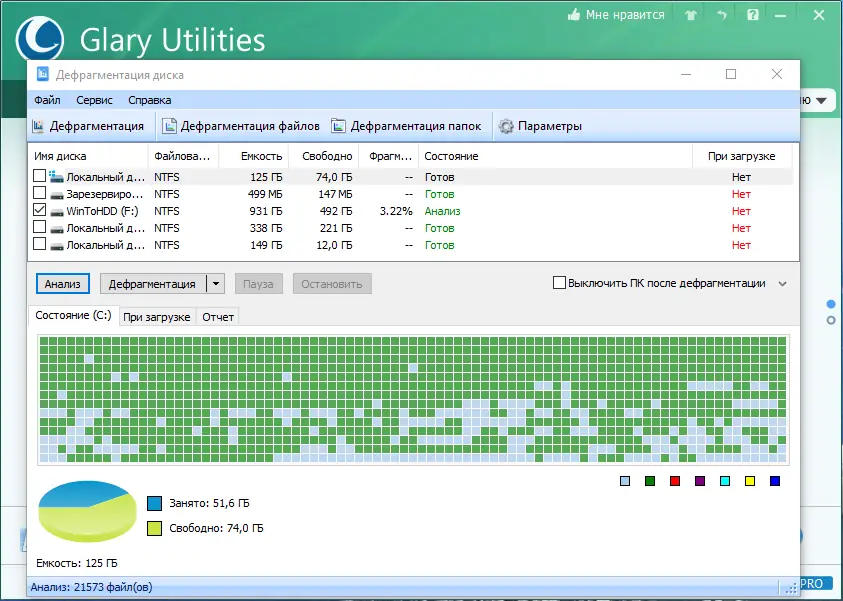Click the disk defrag window title icon

(42, 74)
